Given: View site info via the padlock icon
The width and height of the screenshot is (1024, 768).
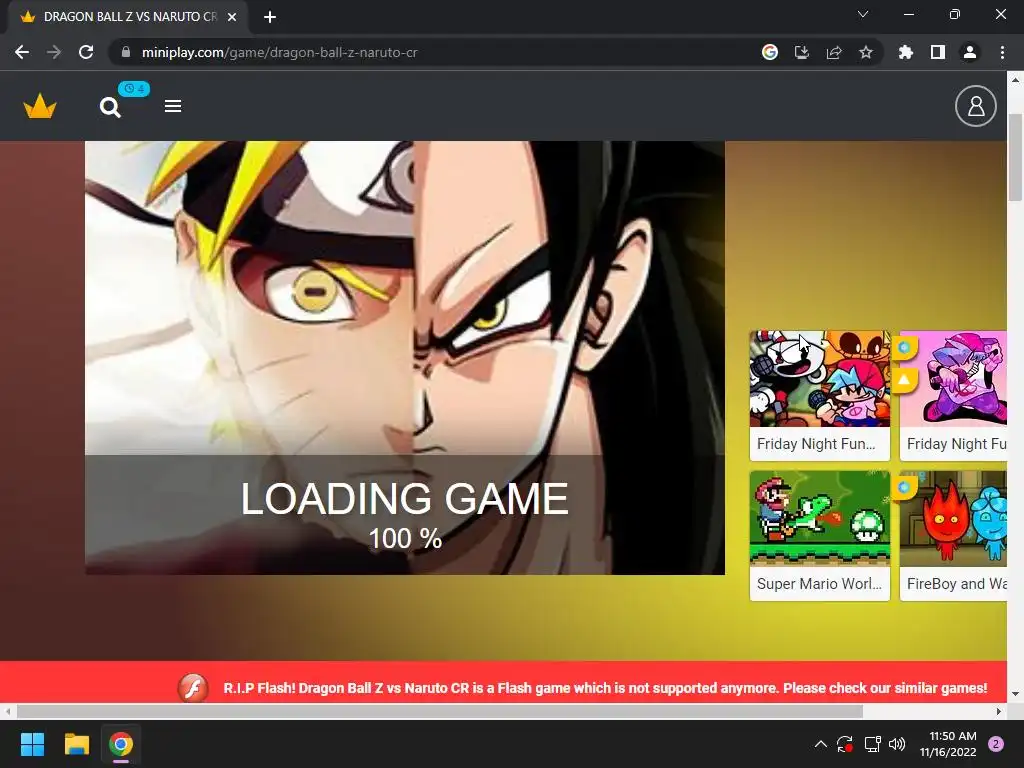Looking at the screenshot, I should pyautogui.click(x=125, y=52).
